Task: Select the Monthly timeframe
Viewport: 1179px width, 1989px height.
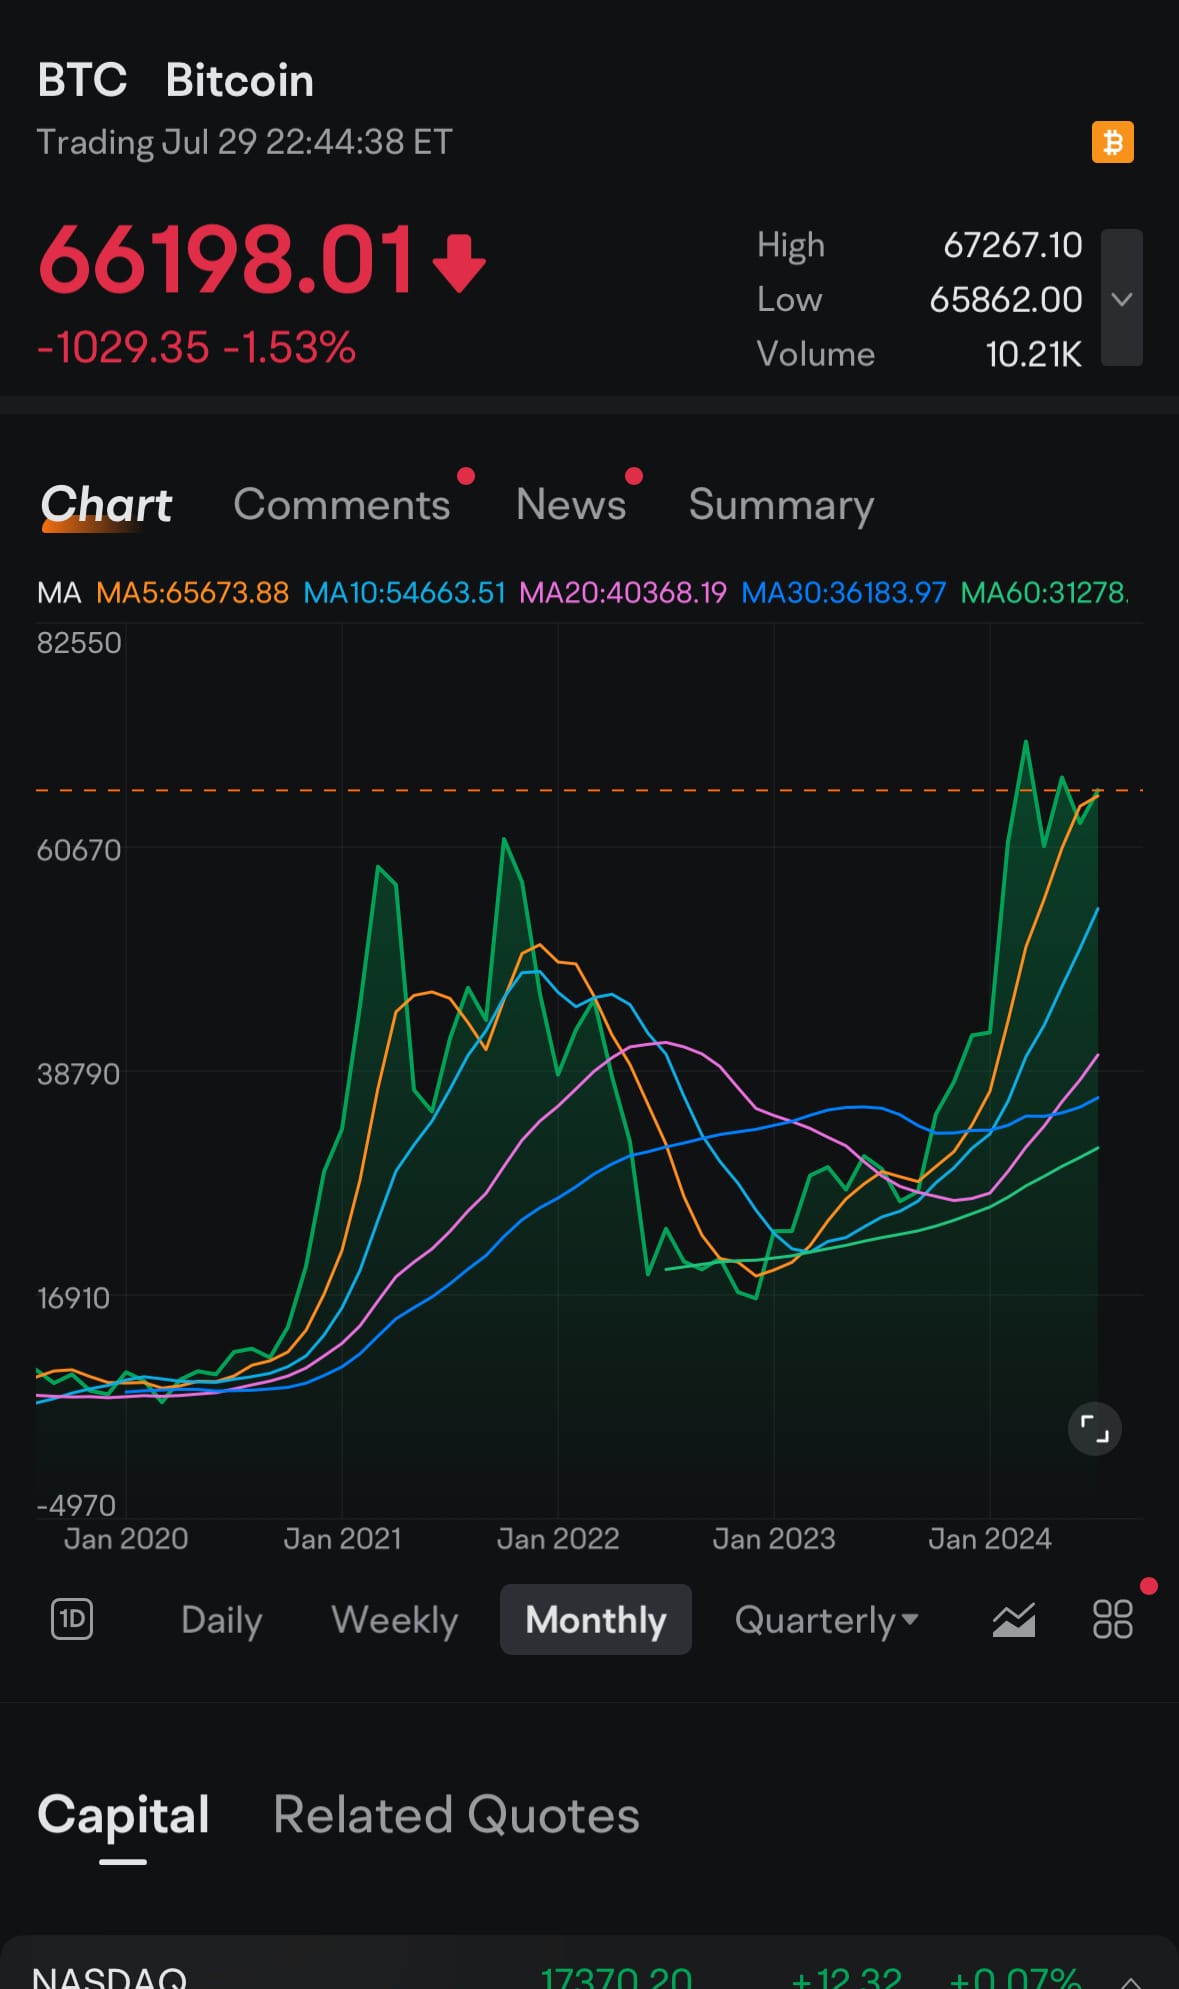Action: click(596, 1619)
